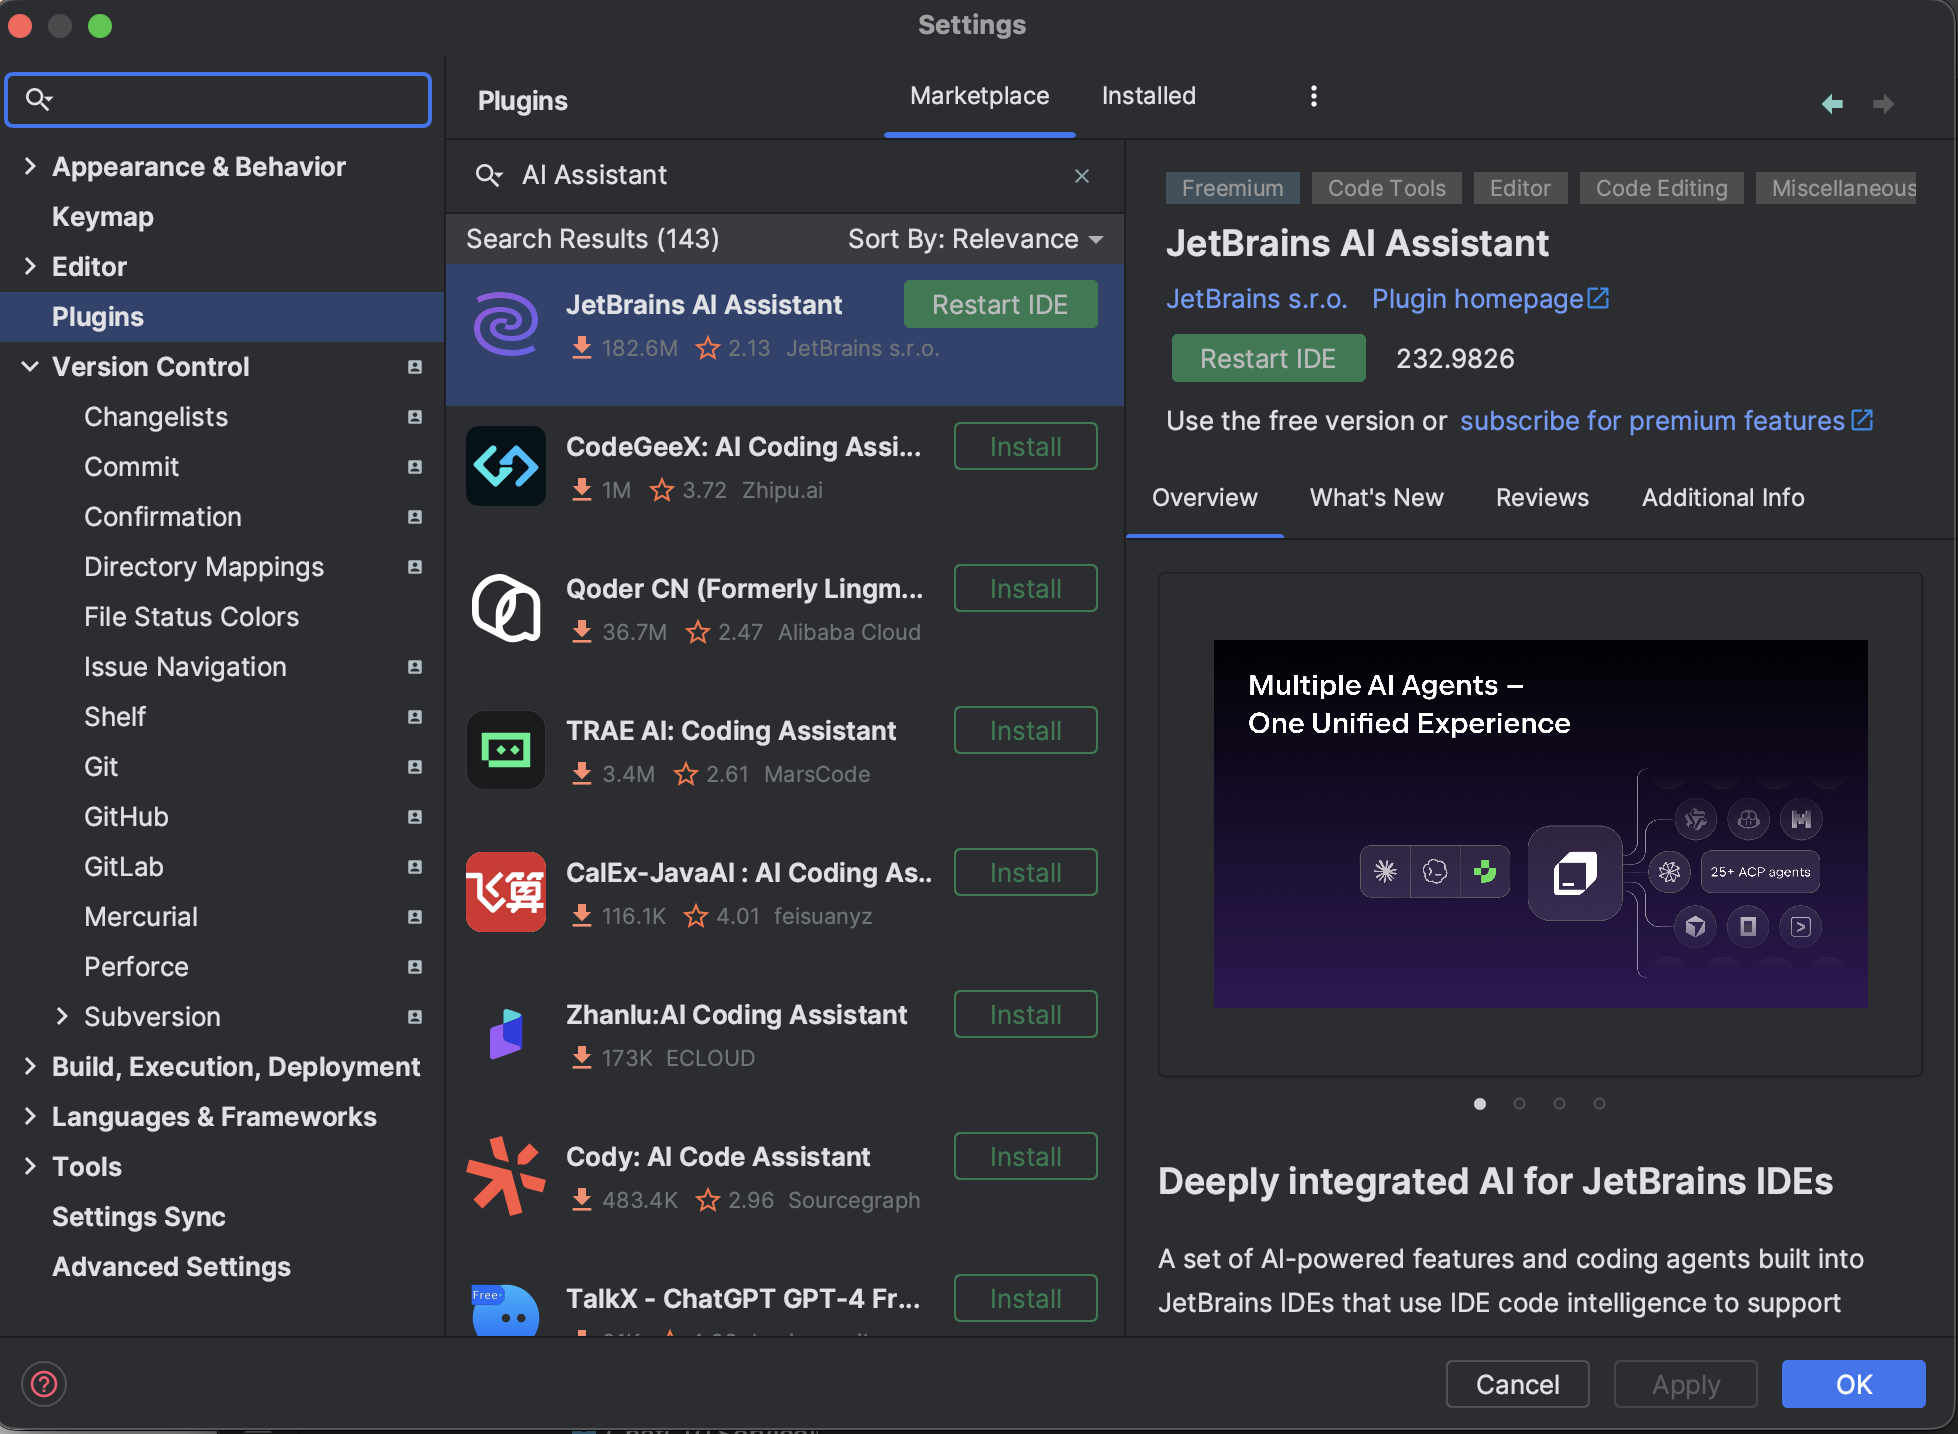The height and width of the screenshot is (1434, 1958).
Task: Install the Qoder CN plugin
Action: (x=1025, y=589)
